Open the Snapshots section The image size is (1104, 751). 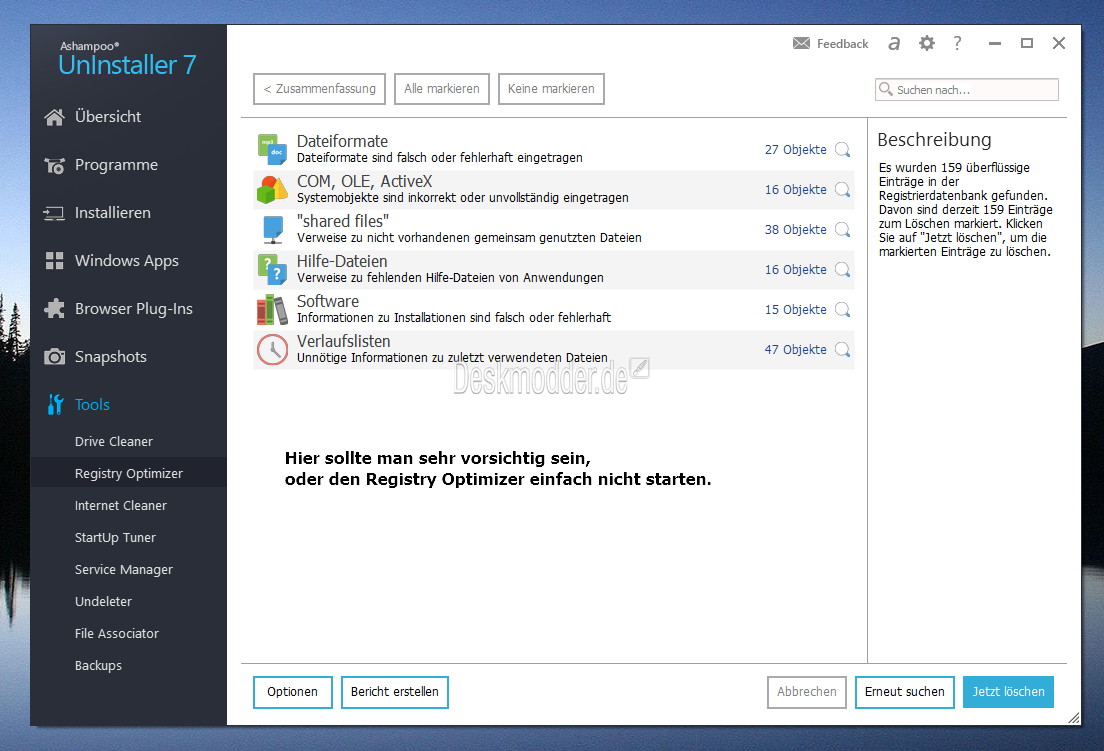click(x=111, y=357)
